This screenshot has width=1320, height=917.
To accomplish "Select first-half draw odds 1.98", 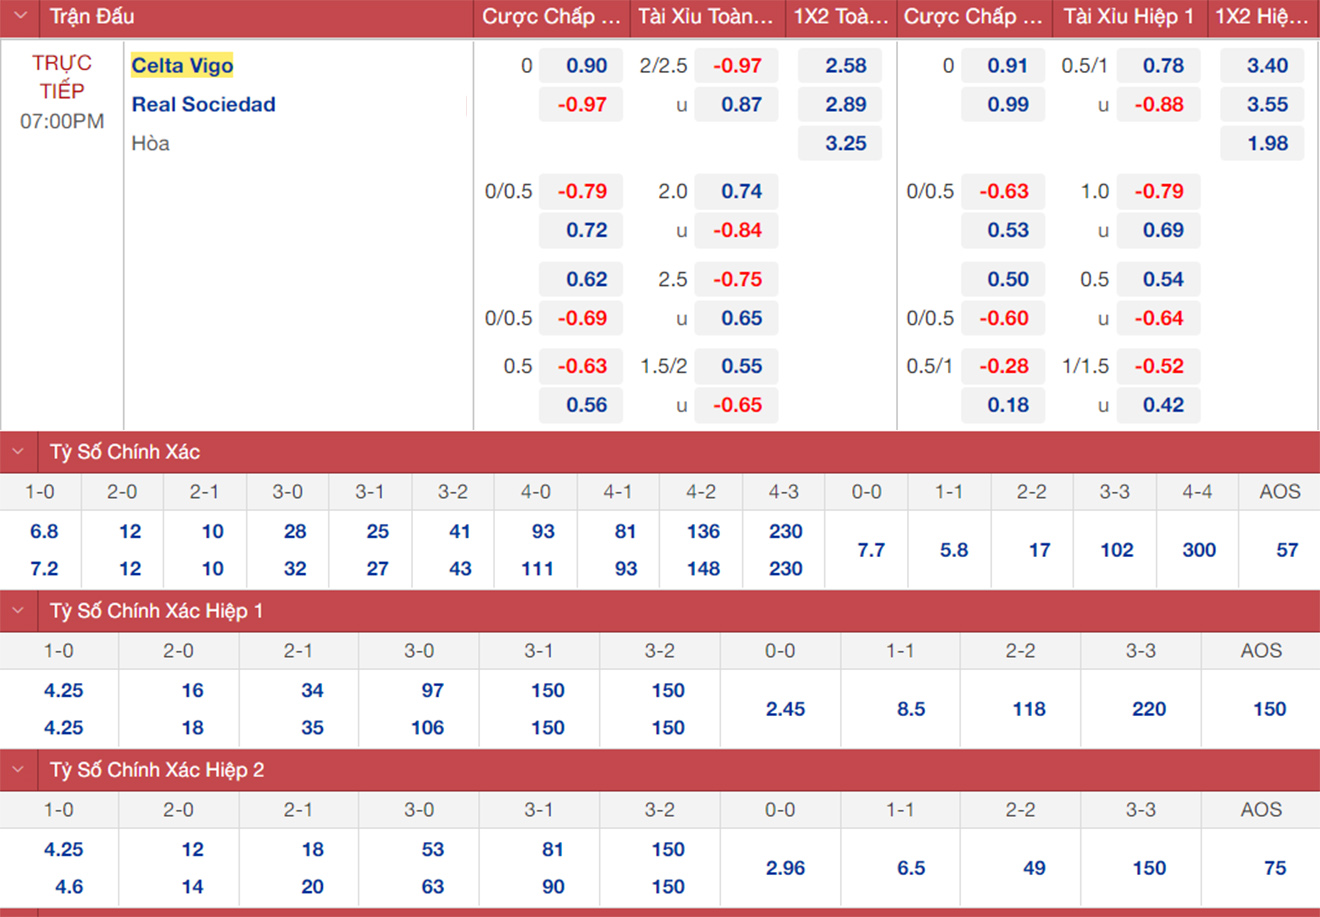I will click(x=1267, y=144).
